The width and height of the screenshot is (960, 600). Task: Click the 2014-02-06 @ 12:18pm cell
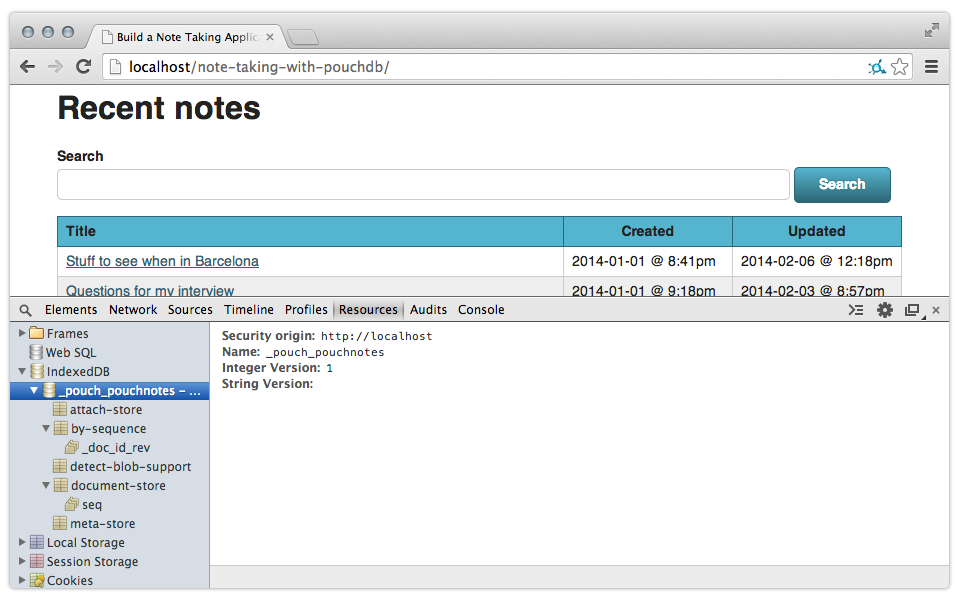click(817, 261)
